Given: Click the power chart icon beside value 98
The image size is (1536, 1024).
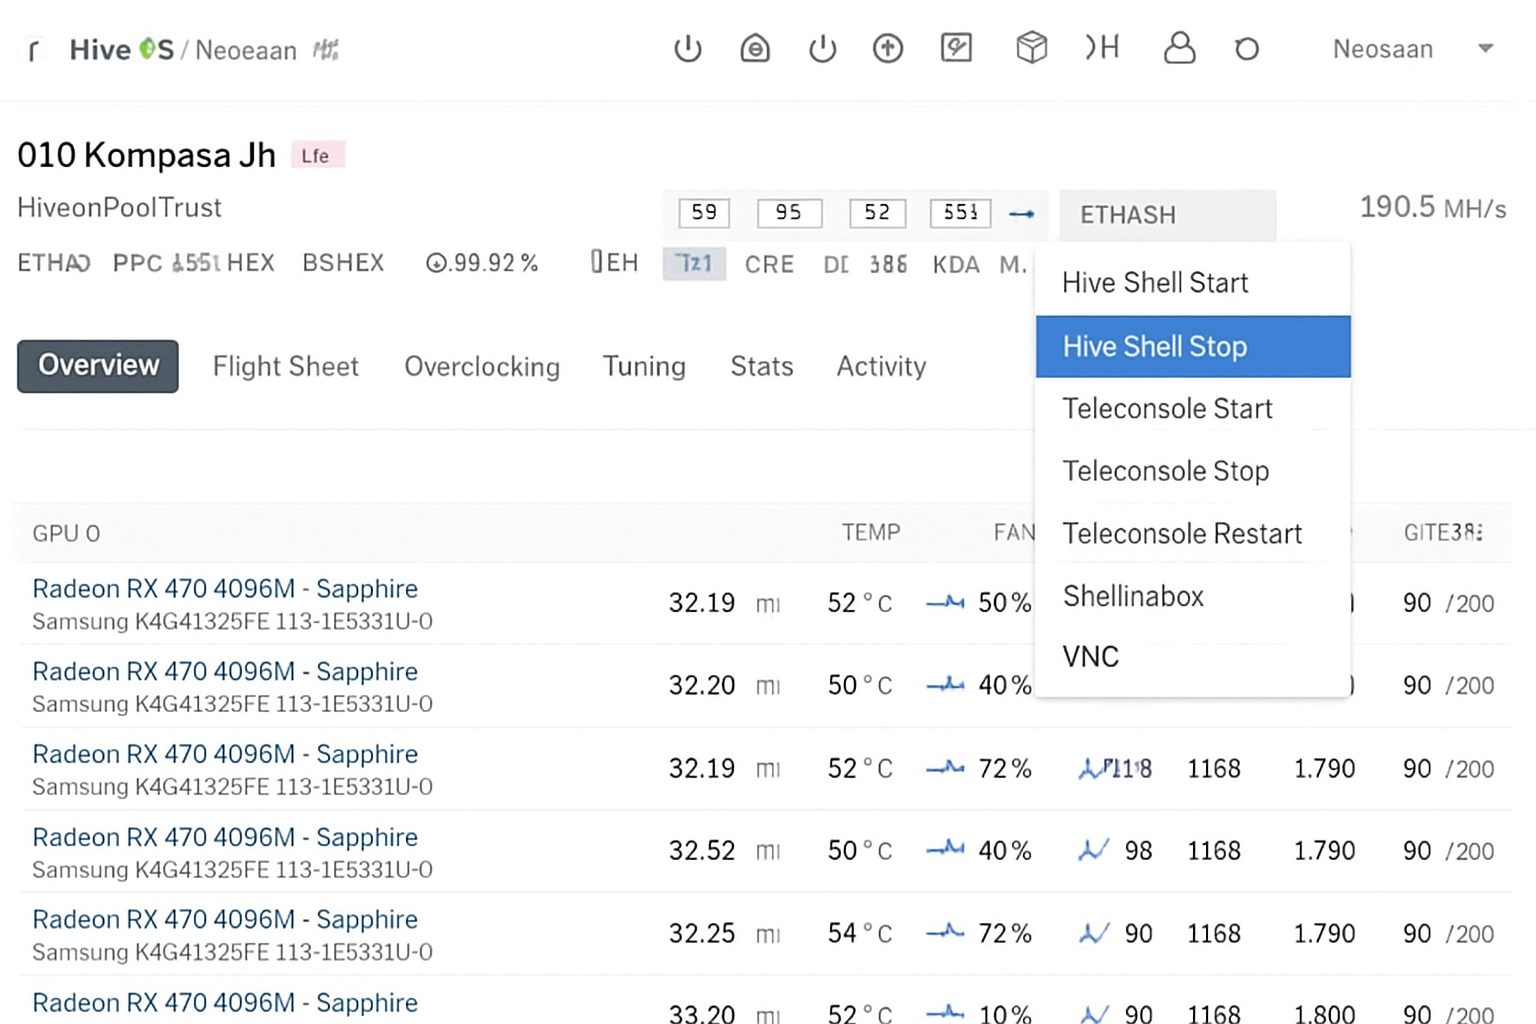Looking at the screenshot, I should click(1094, 850).
